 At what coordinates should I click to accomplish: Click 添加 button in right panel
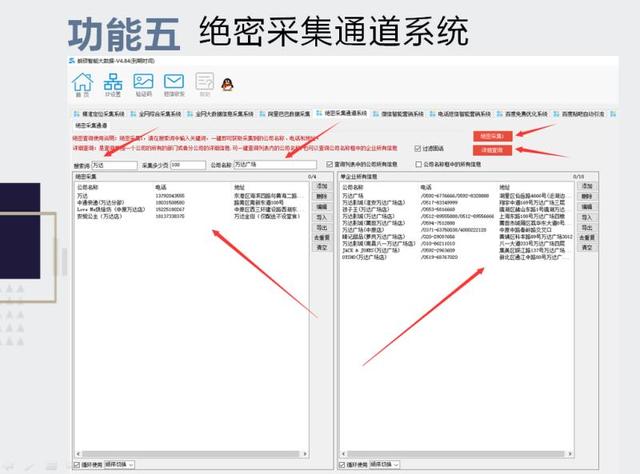pos(587,186)
